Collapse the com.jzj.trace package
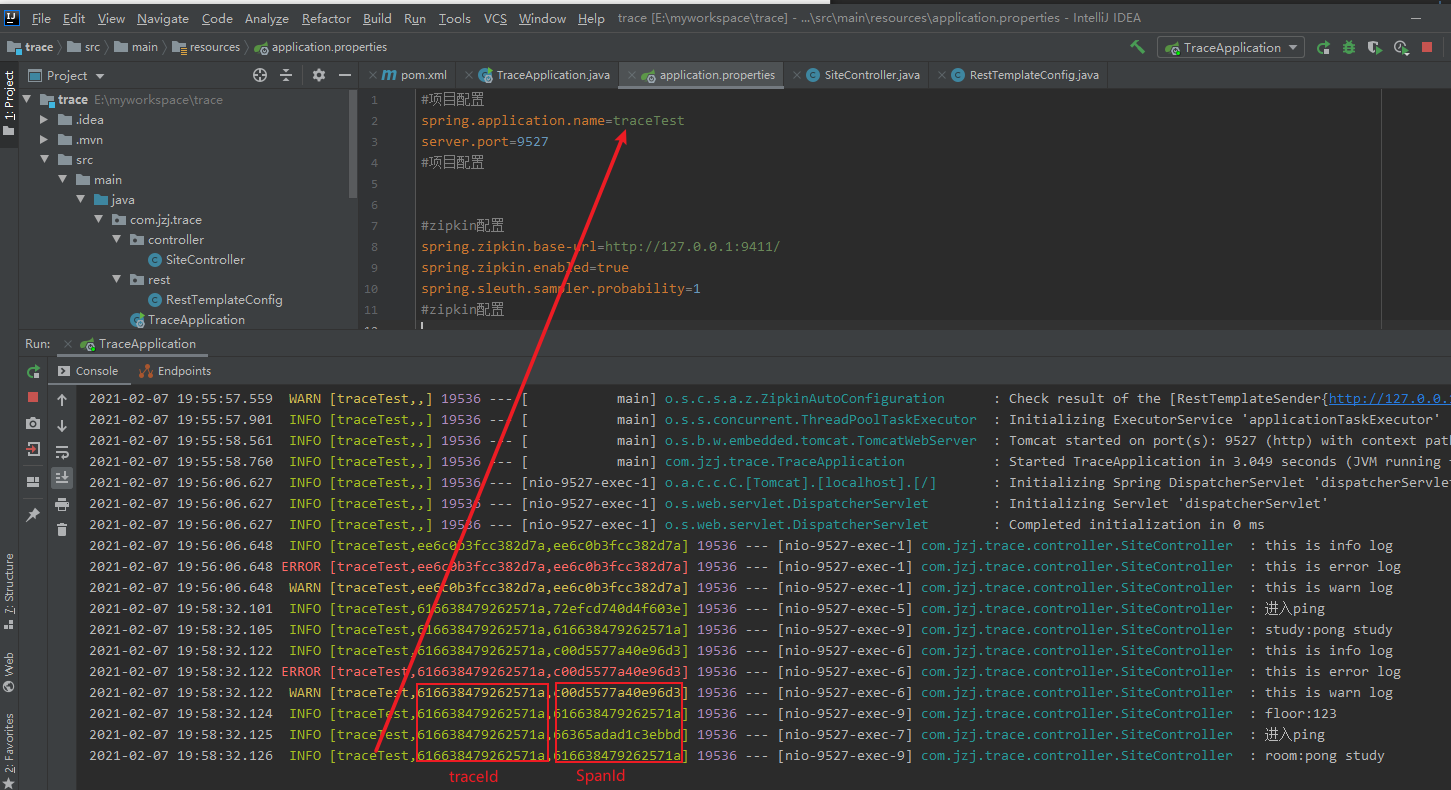1451x790 pixels. point(98,220)
